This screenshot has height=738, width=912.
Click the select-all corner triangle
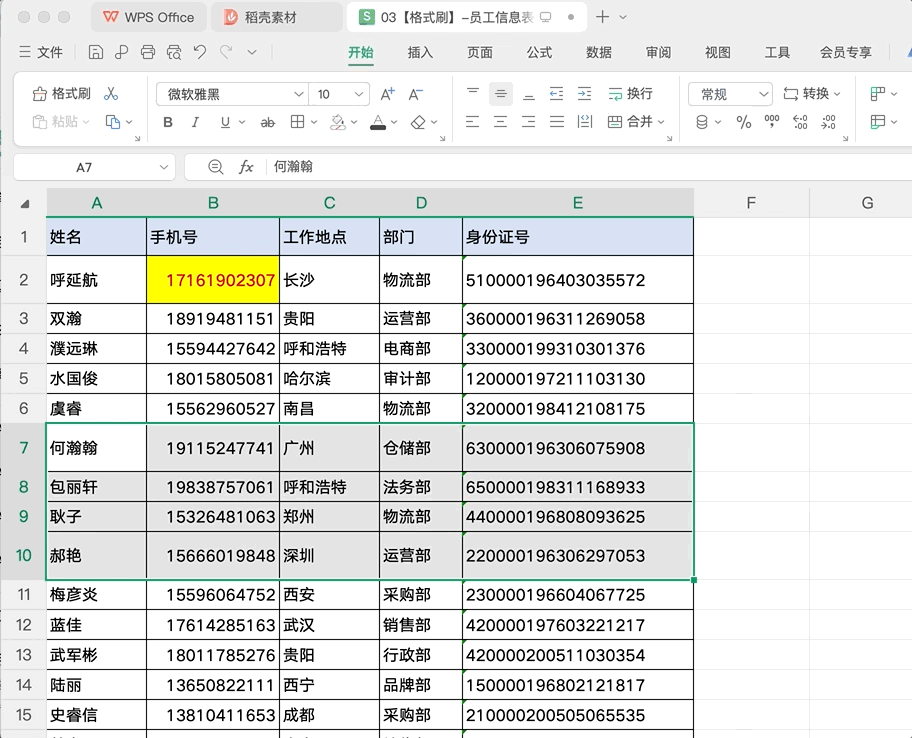click(24, 204)
